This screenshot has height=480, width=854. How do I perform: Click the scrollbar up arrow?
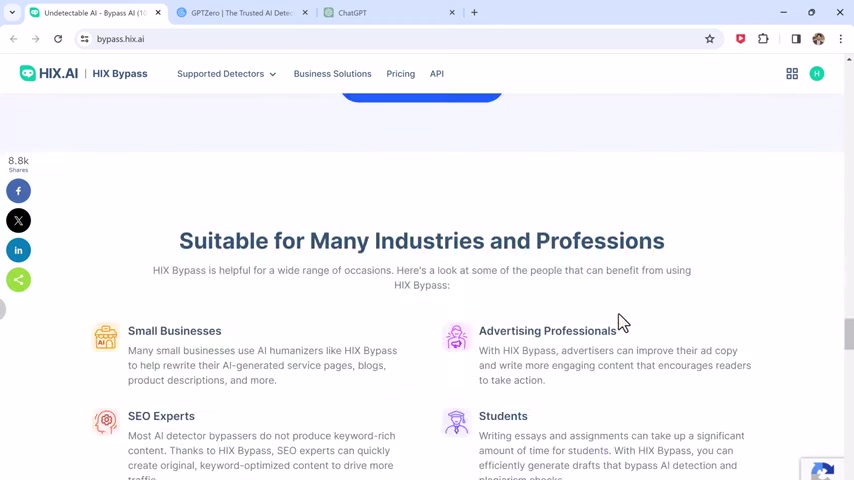click(x=849, y=58)
